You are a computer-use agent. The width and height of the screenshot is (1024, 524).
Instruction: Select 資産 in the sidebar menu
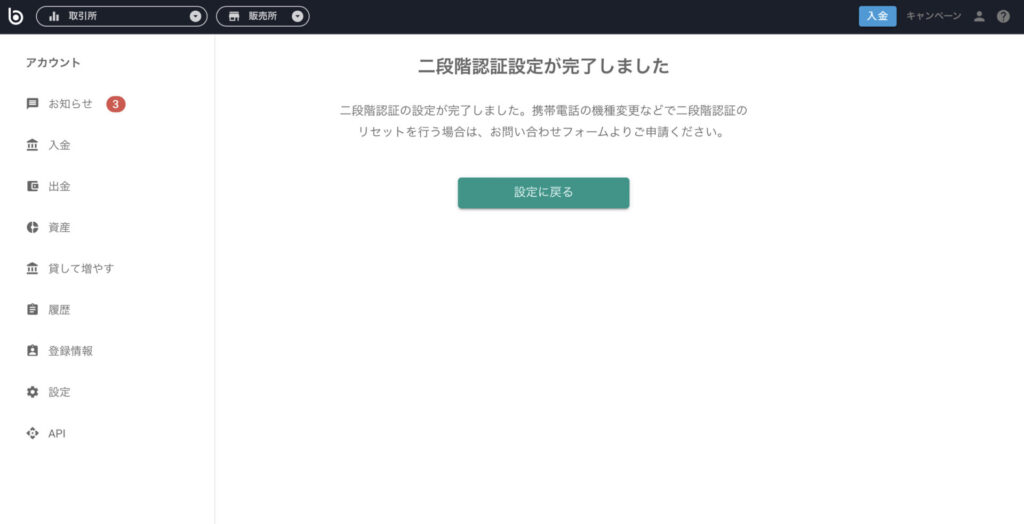59,227
